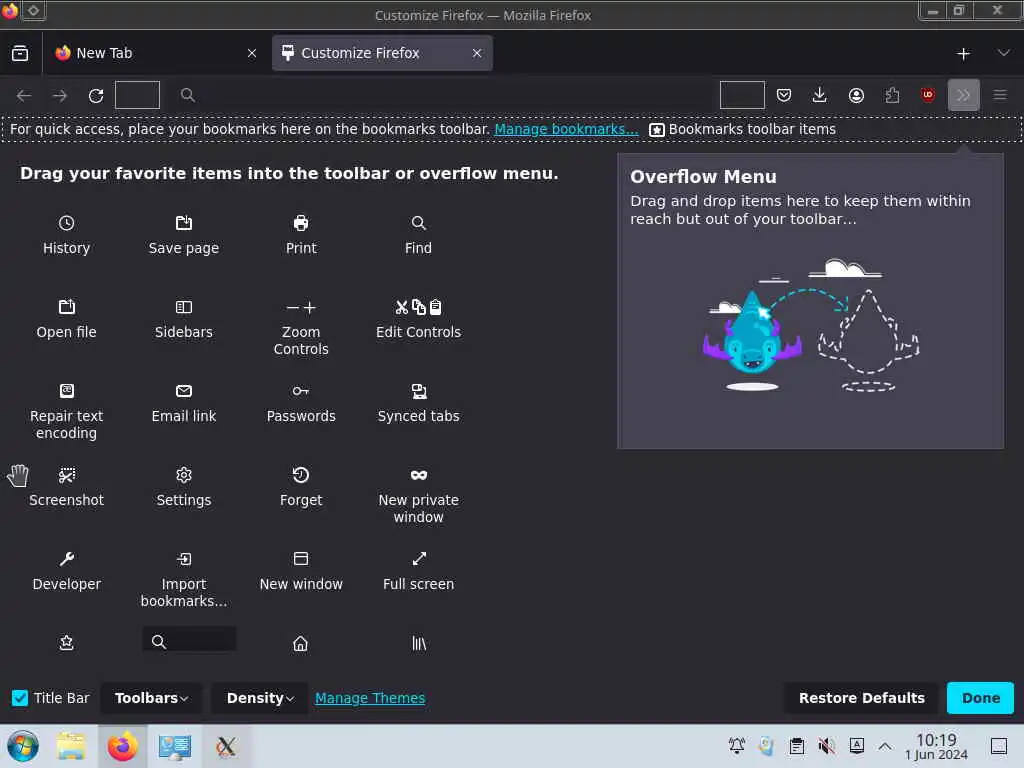Click the Firefox icon on the taskbar
Screen dimensions: 1024x768
tap(122, 746)
